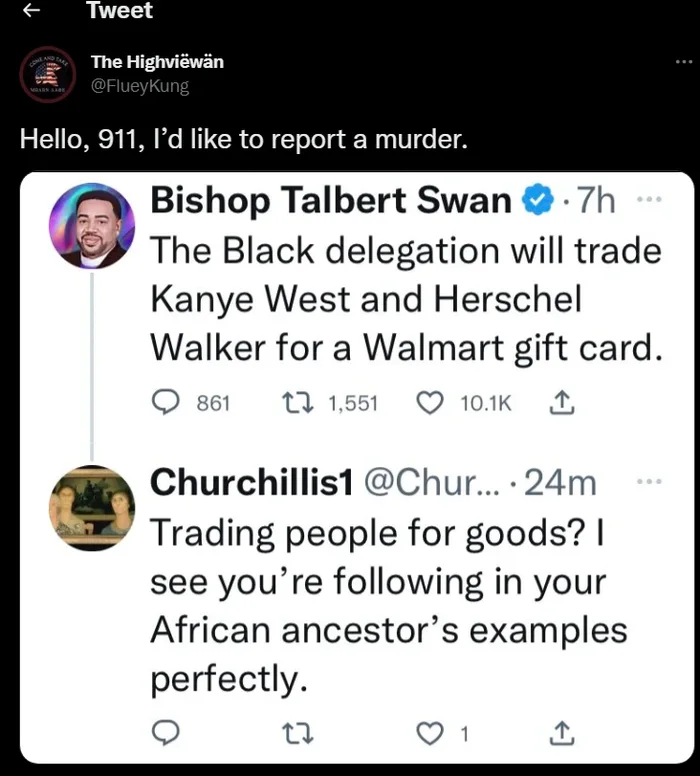Share Bishop Talbert Swan's tweet
Image resolution: width=700 pixels, height=776 pixels.
click(x=562, y=402)
